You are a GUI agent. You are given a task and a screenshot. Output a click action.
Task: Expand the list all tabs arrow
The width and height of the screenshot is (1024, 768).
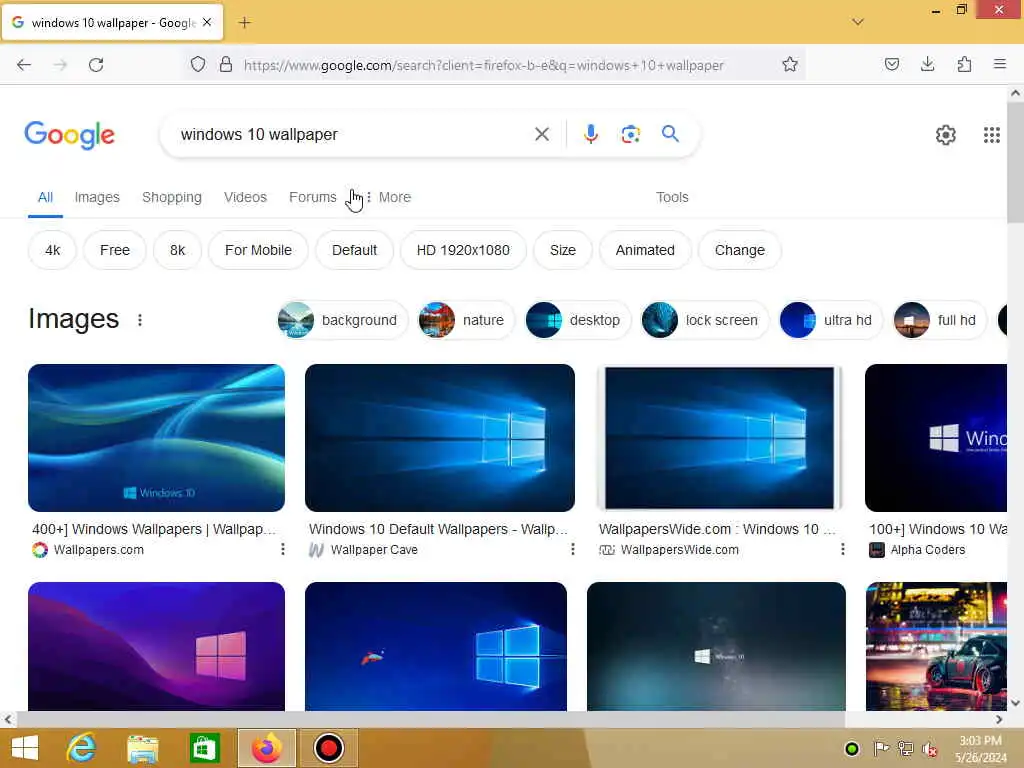coord(858,22)
